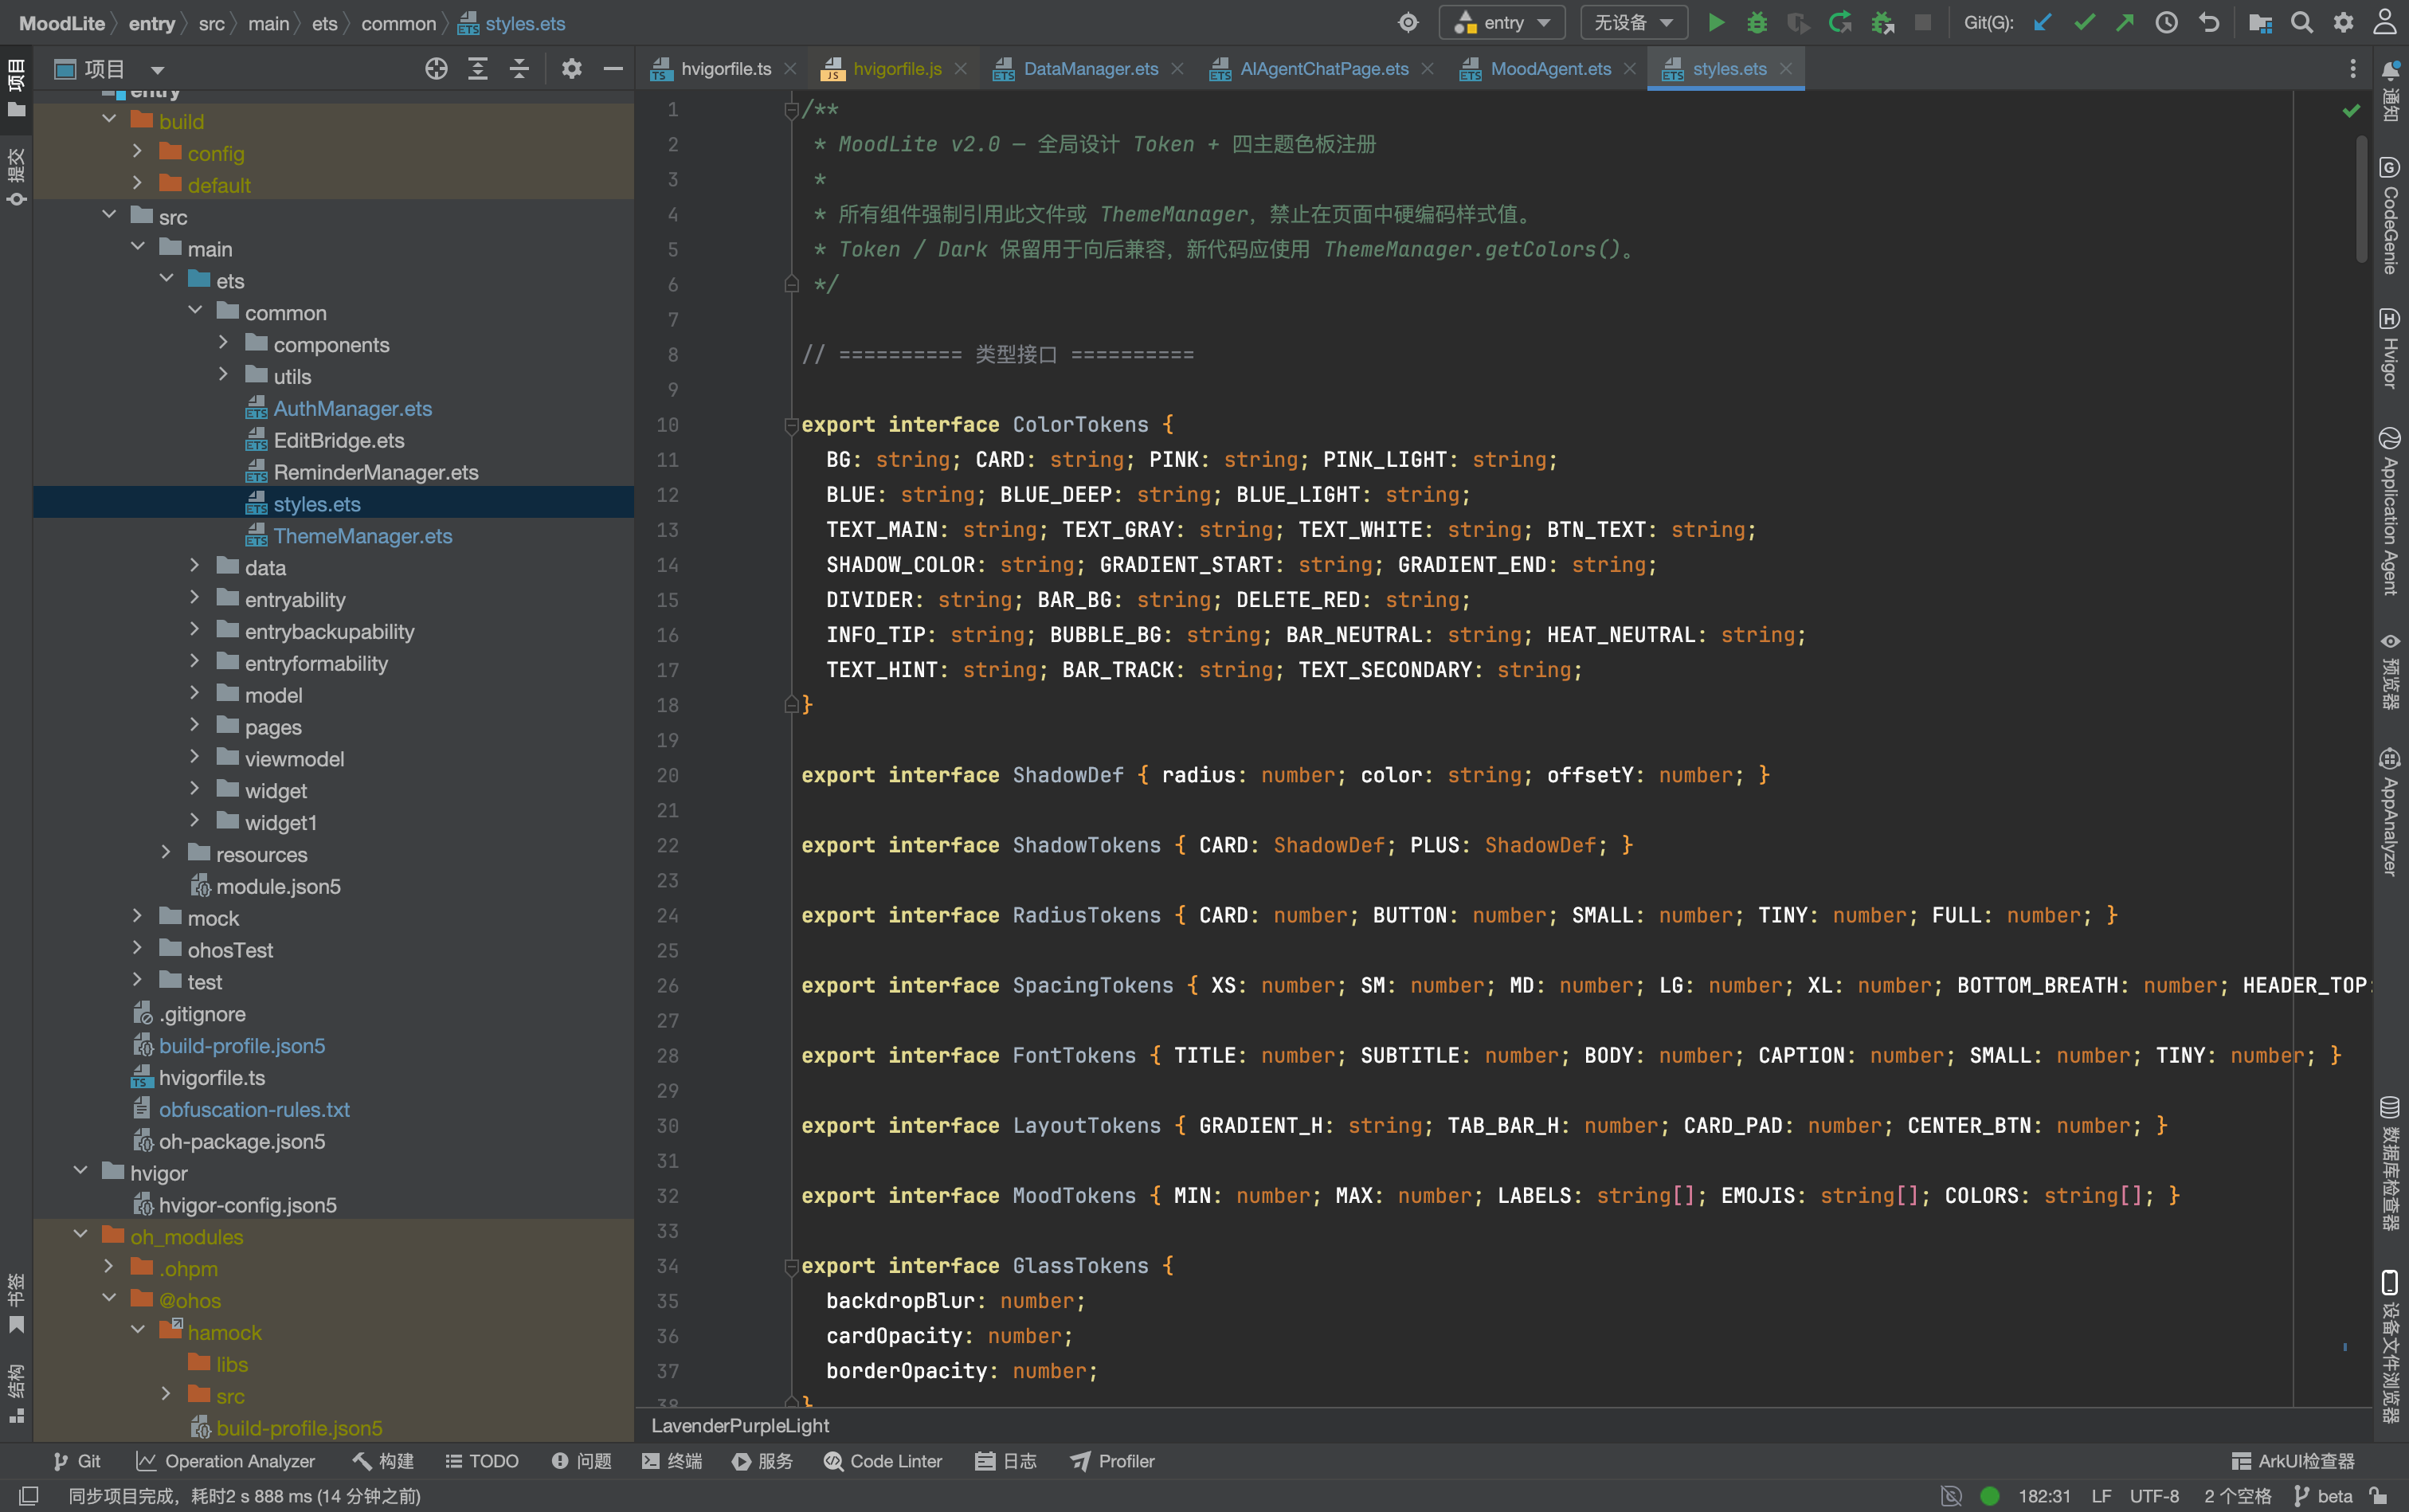Select module.json5 file

coord(278,886)
